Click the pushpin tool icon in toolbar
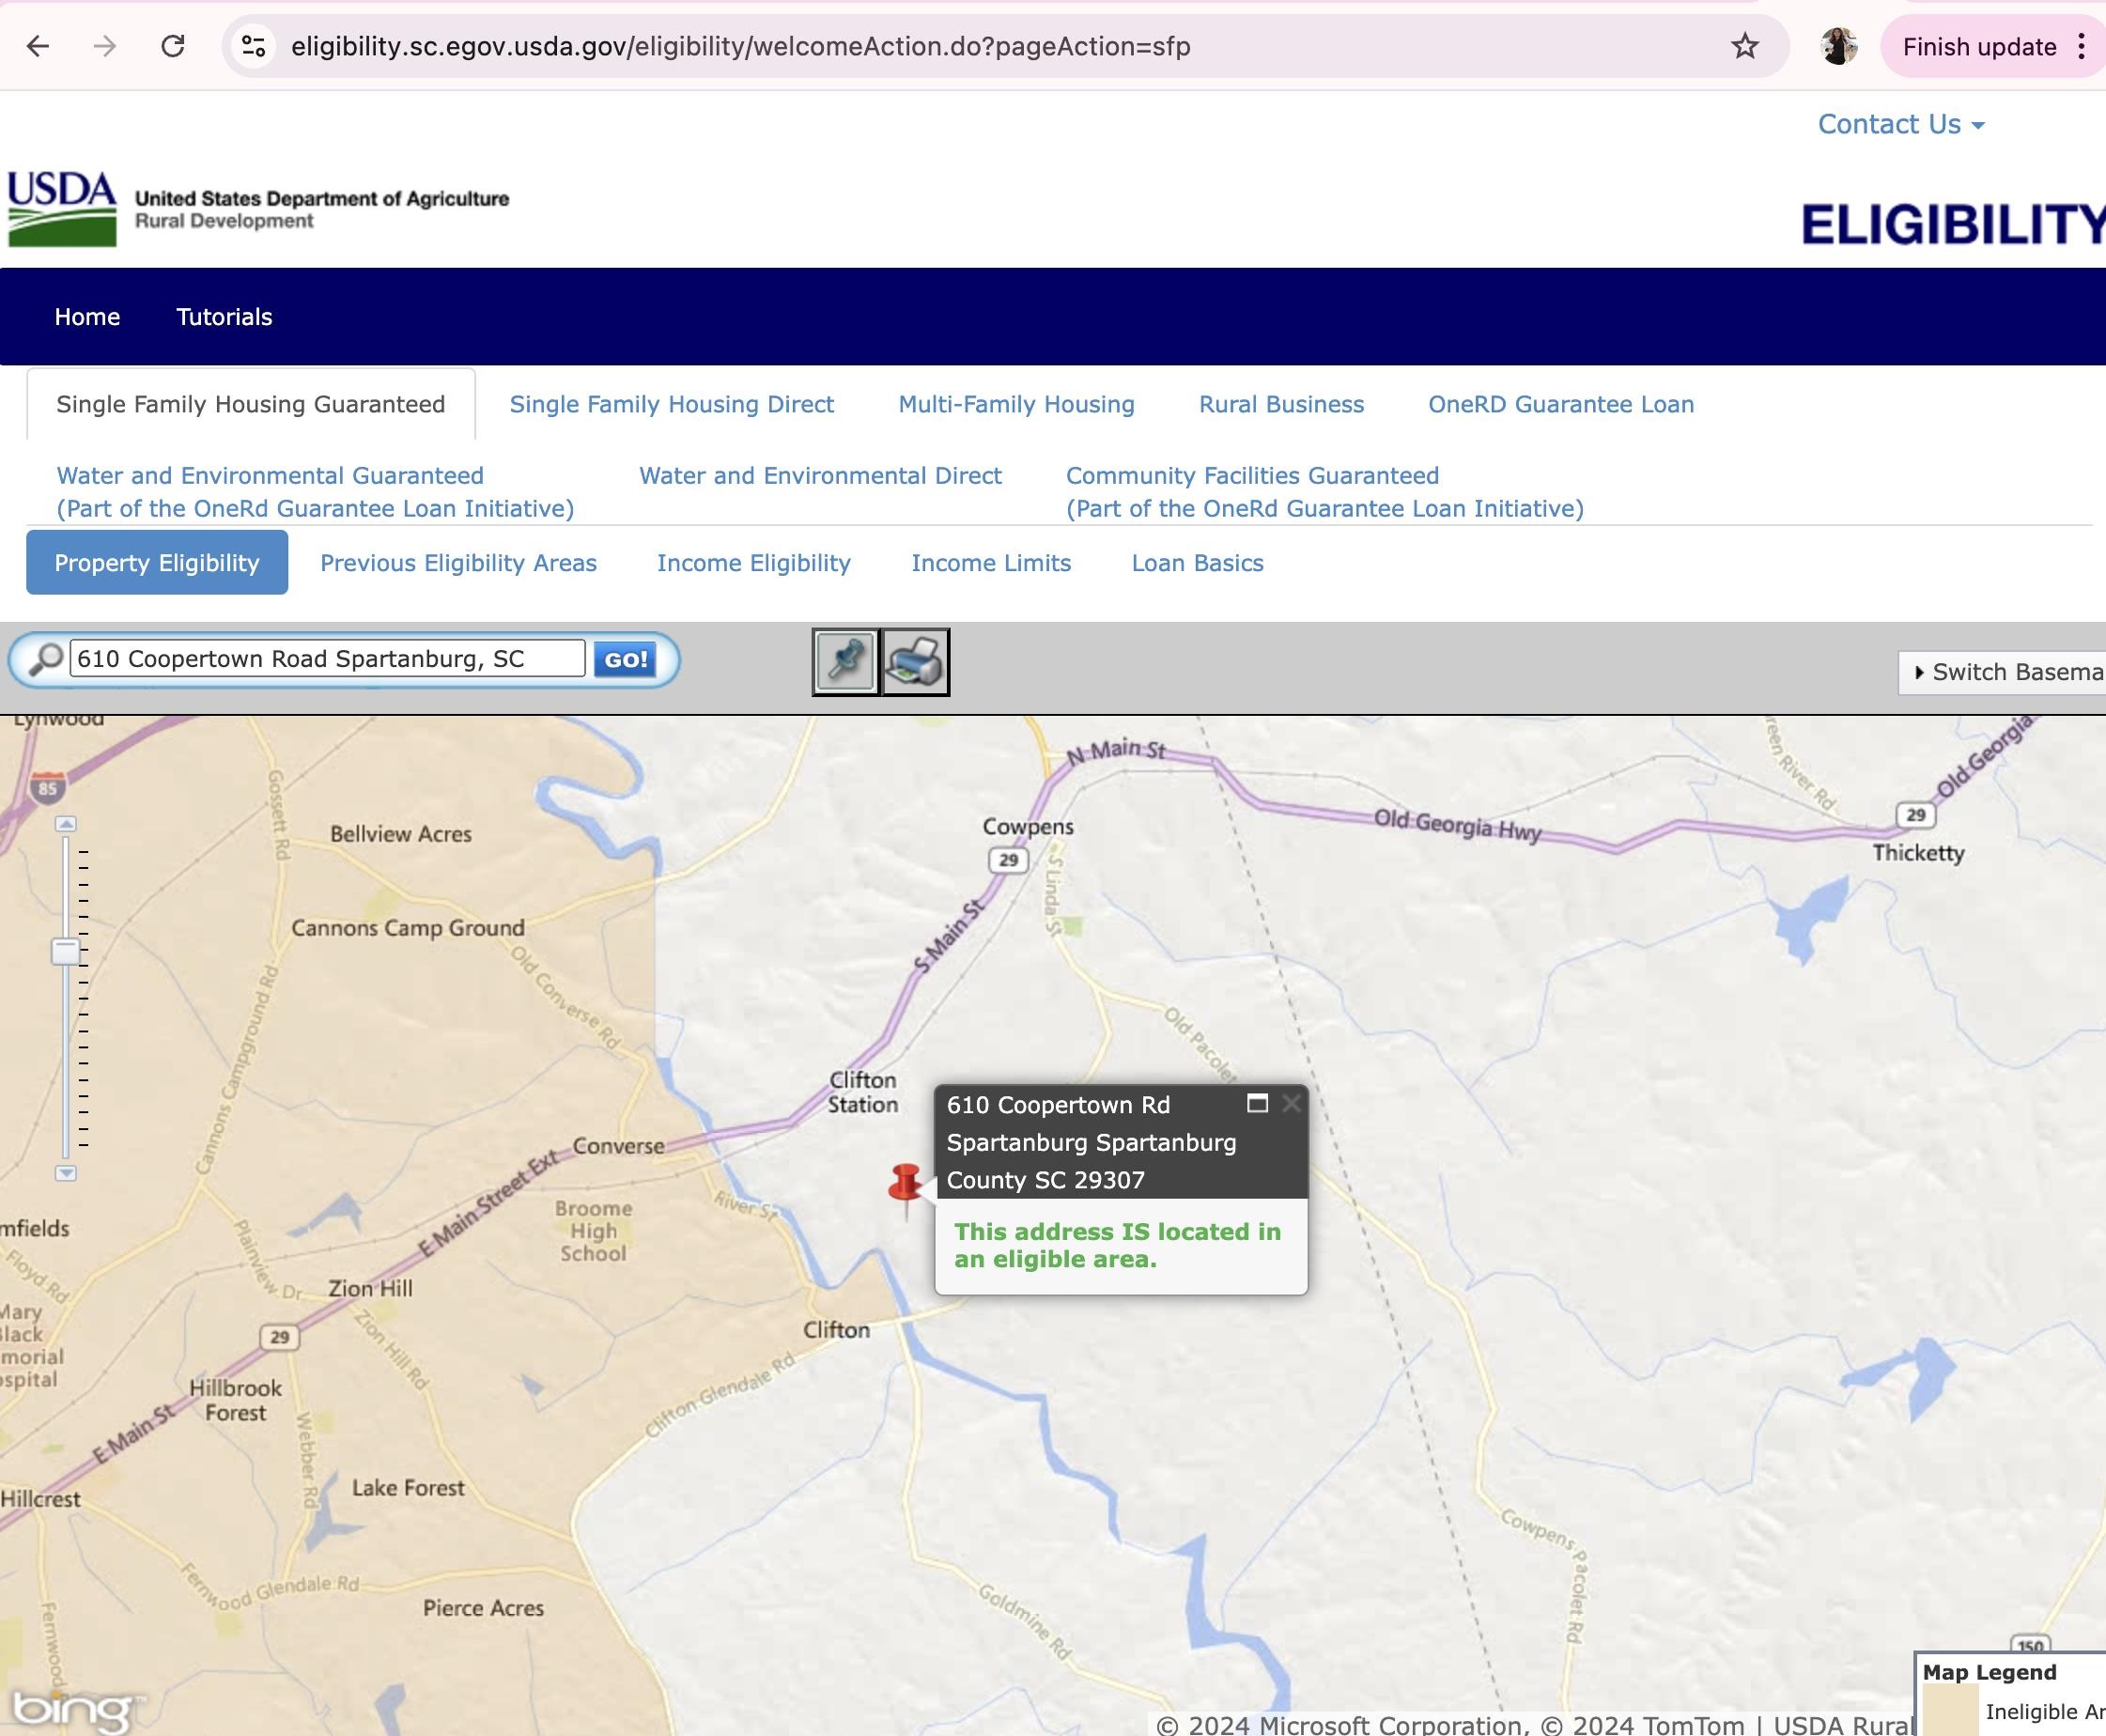 pyautogui.click(x=846, y=661)
